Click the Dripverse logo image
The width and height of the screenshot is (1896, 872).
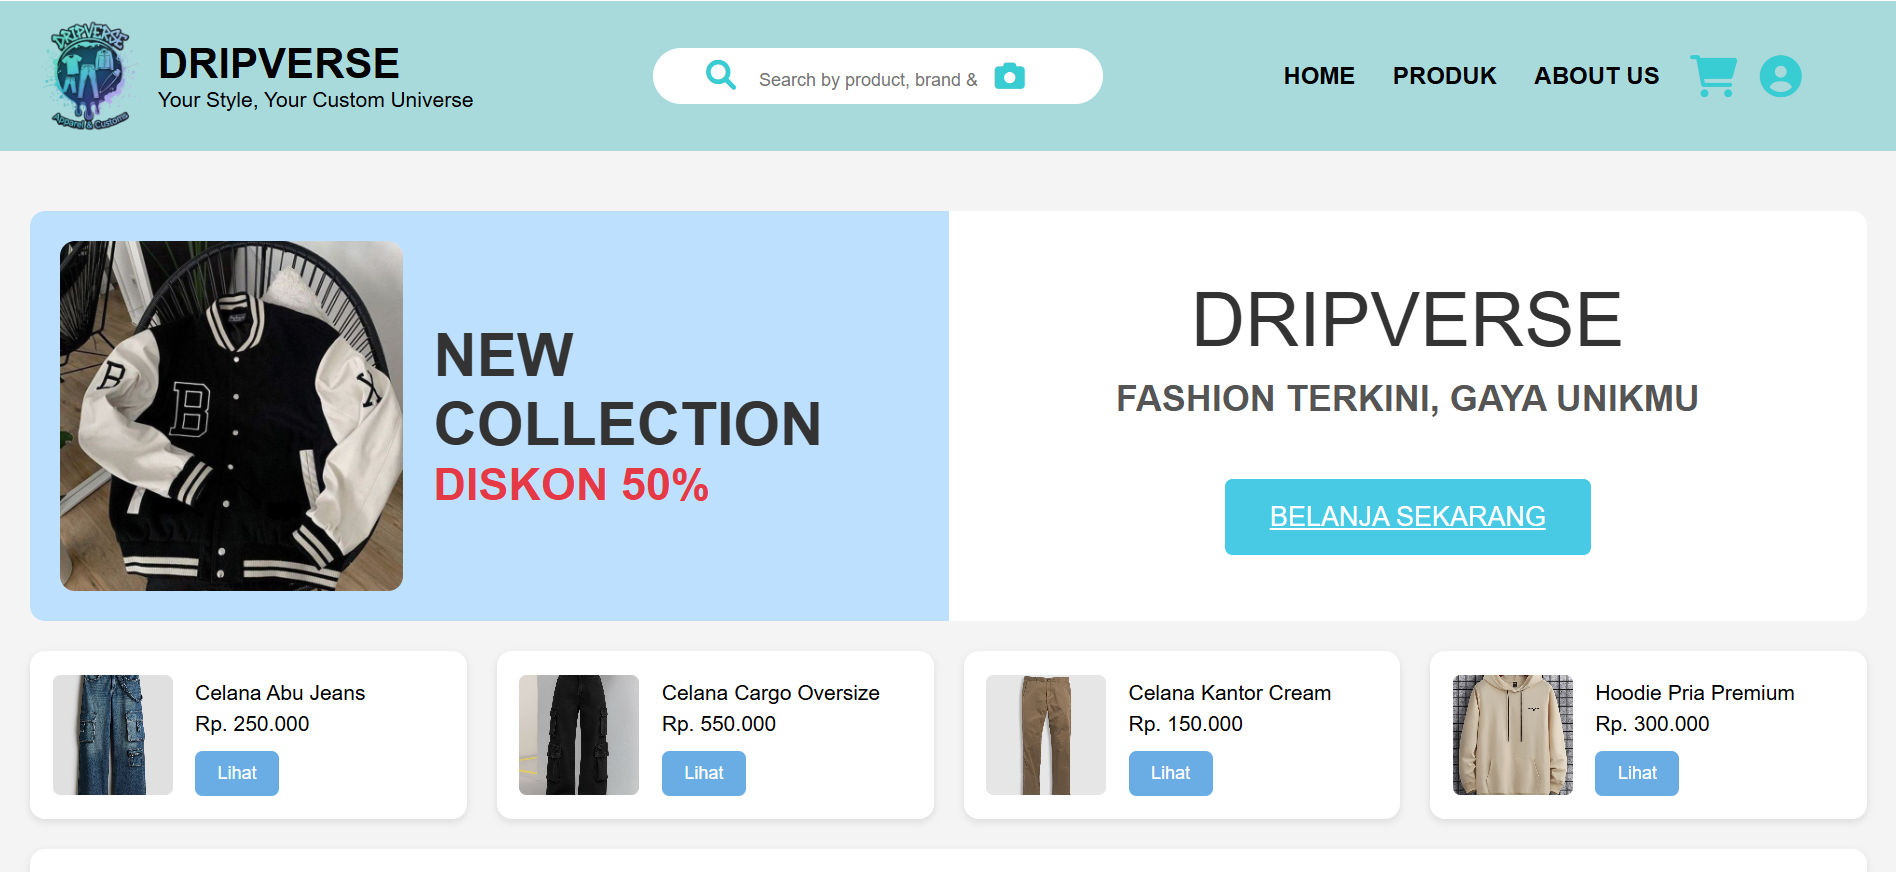(x=89, y=76)
